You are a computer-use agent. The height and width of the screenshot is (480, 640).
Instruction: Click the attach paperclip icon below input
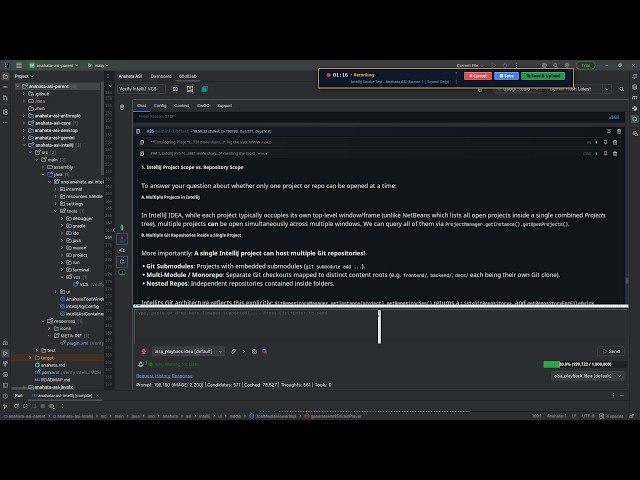pos(233,351)
